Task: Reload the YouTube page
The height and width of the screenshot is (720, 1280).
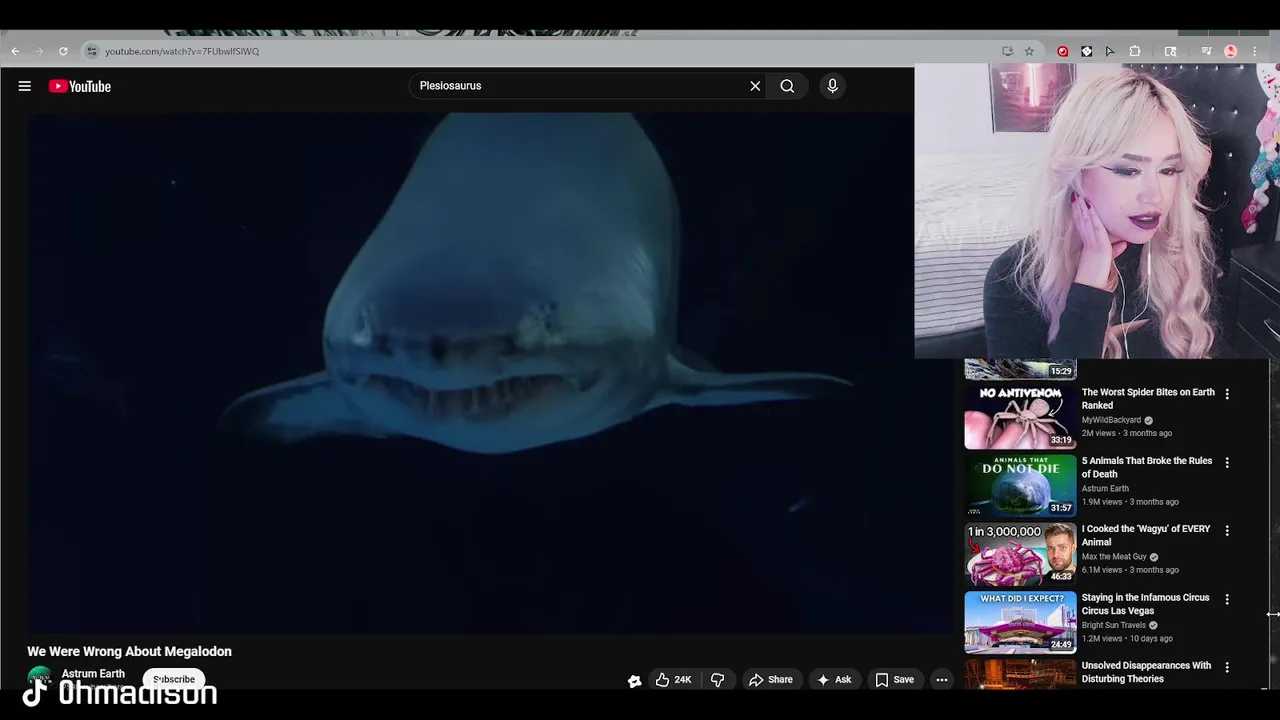Action: coord(63,51)
